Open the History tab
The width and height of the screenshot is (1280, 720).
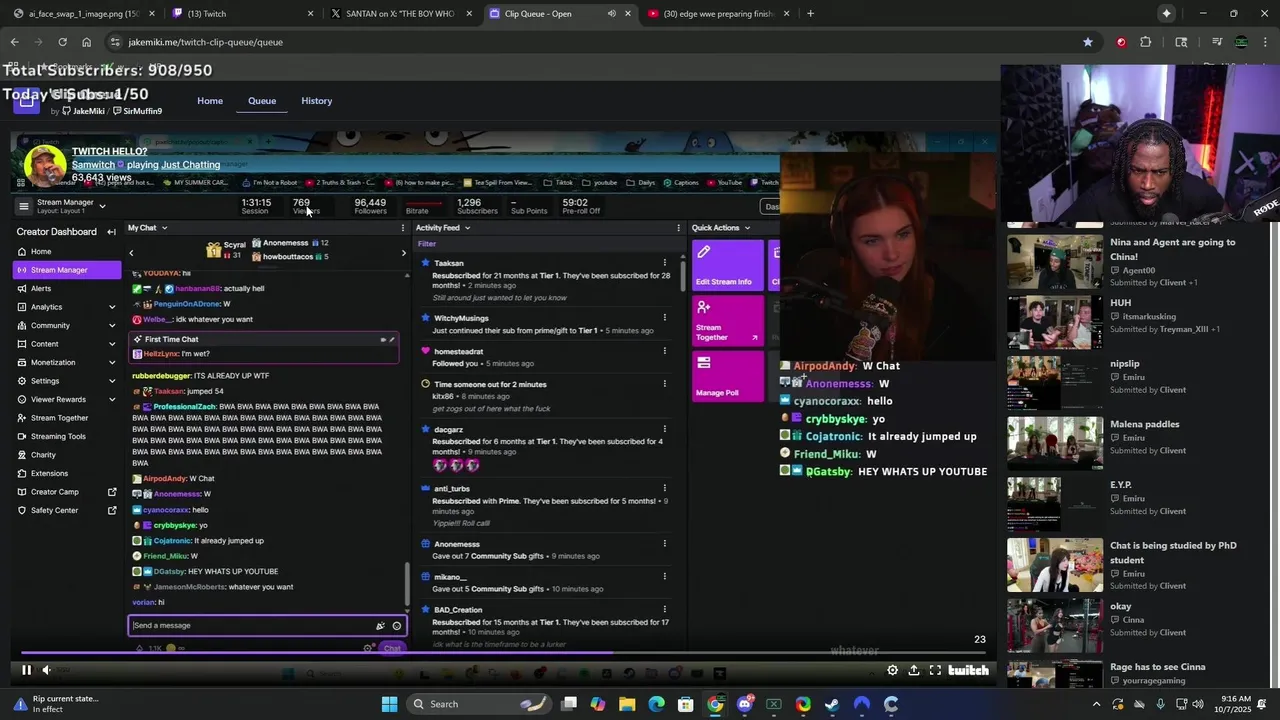pyautogui.click(x=316, y=101)
